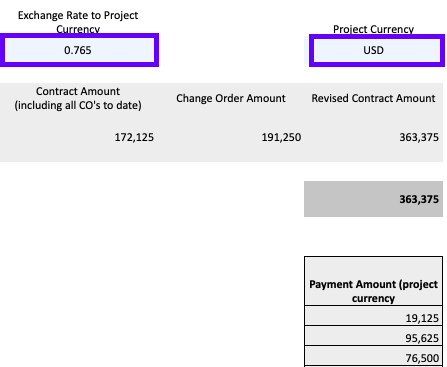Select the bold 363,375 total cell
The width and height of the screenshot is (447, 367).
[x=373, y=199]
